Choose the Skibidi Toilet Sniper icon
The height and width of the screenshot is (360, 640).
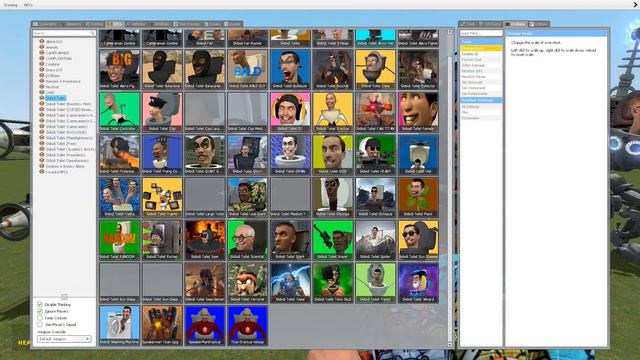[x=333, y=240]
